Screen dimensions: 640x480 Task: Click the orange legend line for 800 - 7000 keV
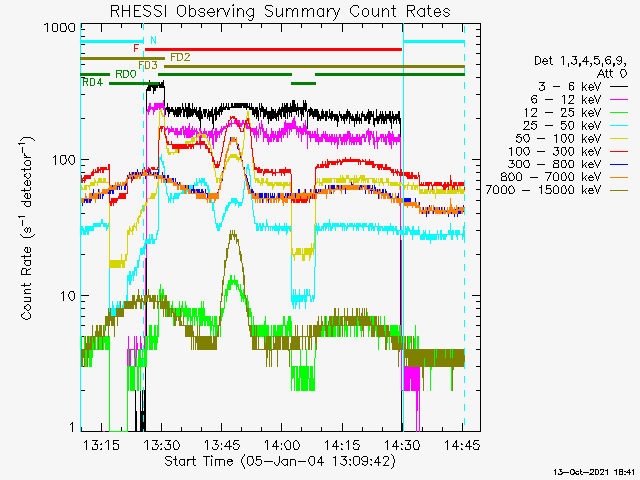click(x=619, y=177)
